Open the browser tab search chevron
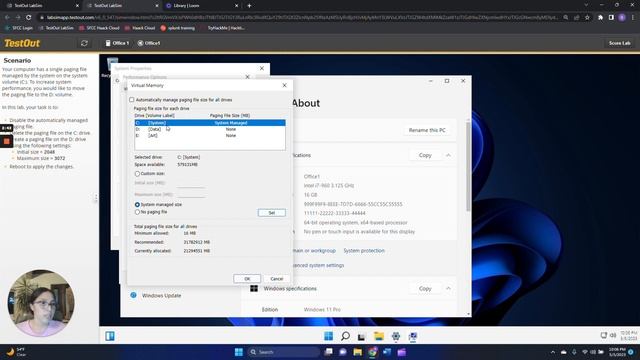Screen dimensions: 640x360 pyautogui.click(x=586, y=5)
